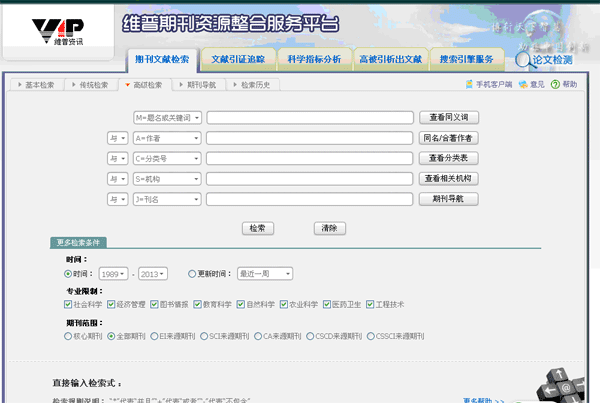Screen dimensions: 600x403
Task: Click the 作者 search text field
Action: click(310, 138)
